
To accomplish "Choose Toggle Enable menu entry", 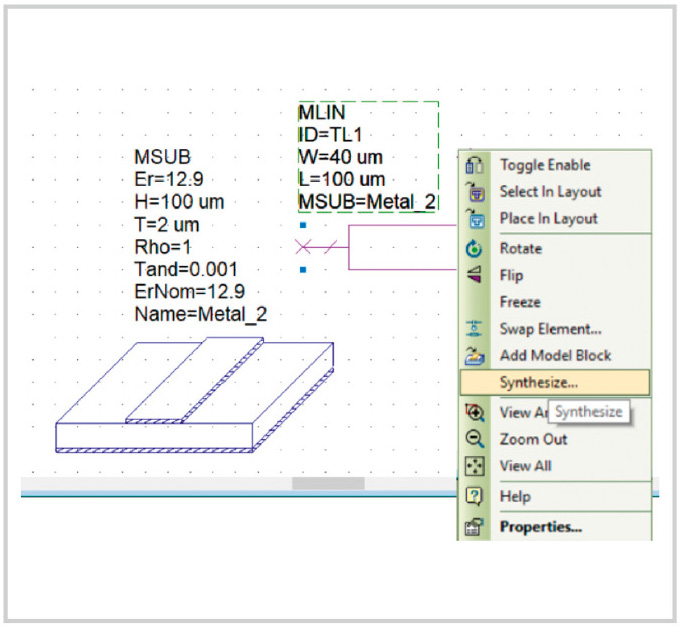I will click(545, 165).
